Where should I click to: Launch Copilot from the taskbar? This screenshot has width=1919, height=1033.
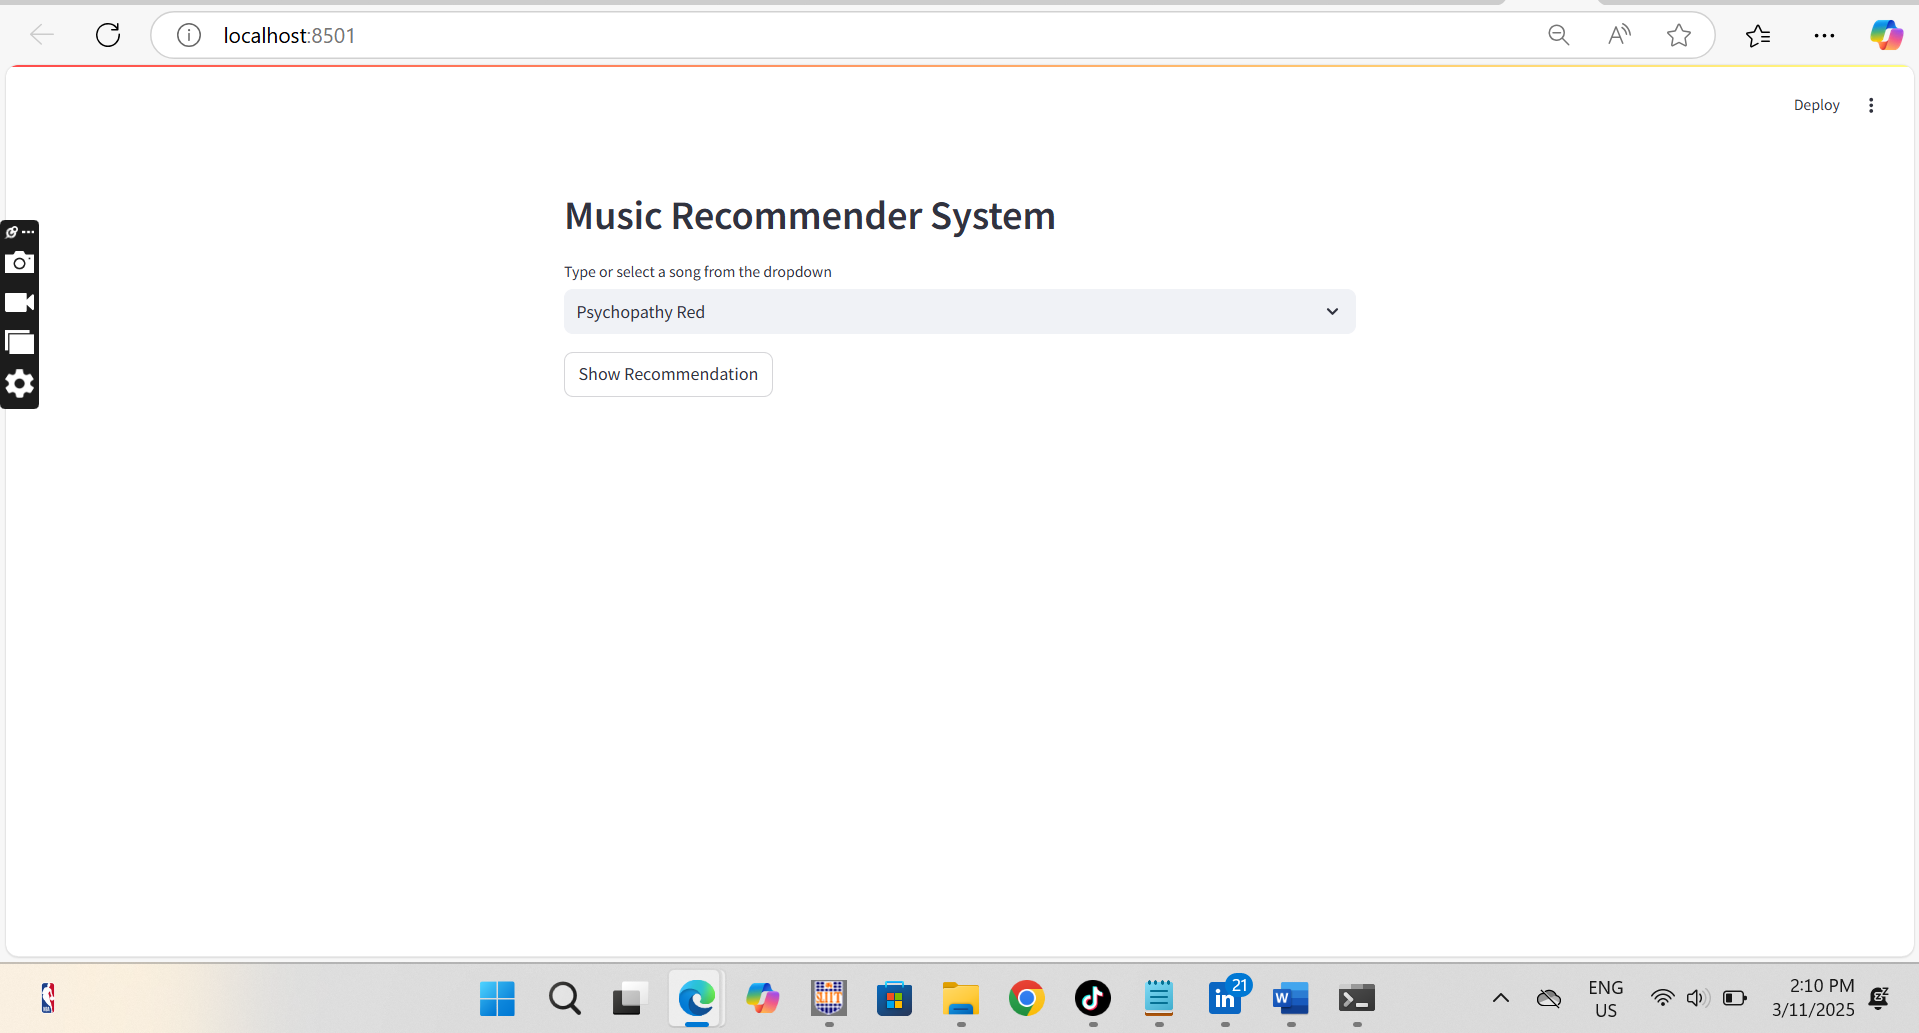click(x=762, y=998)
